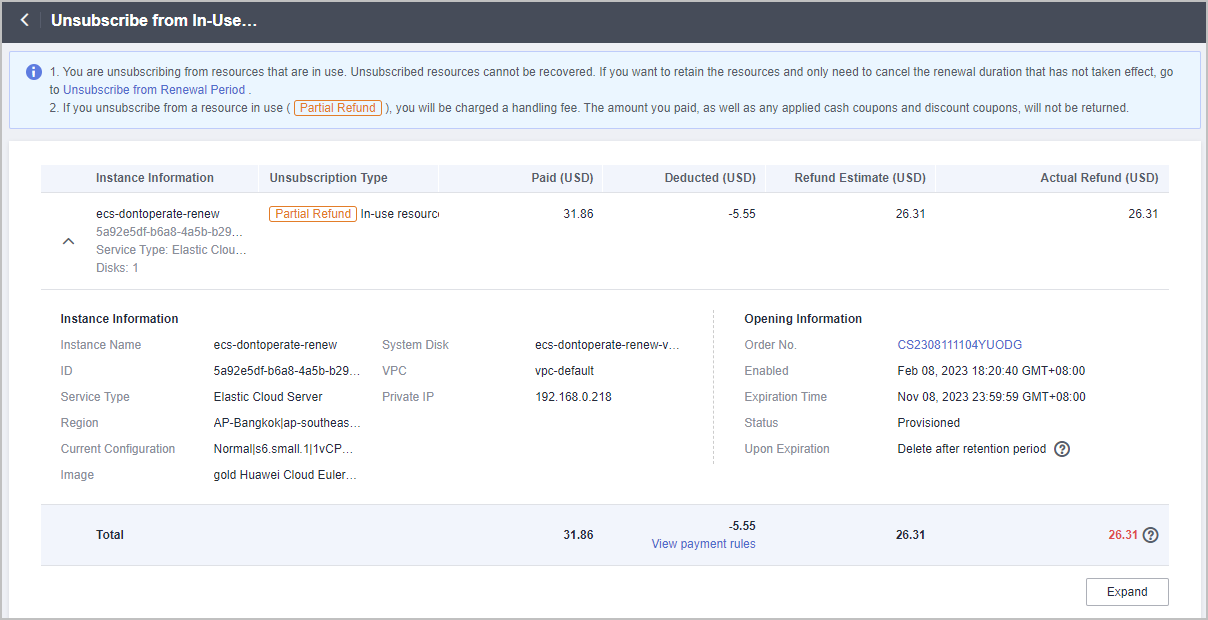Click the help icon beside Delete after retention period

coord(1062,449)
